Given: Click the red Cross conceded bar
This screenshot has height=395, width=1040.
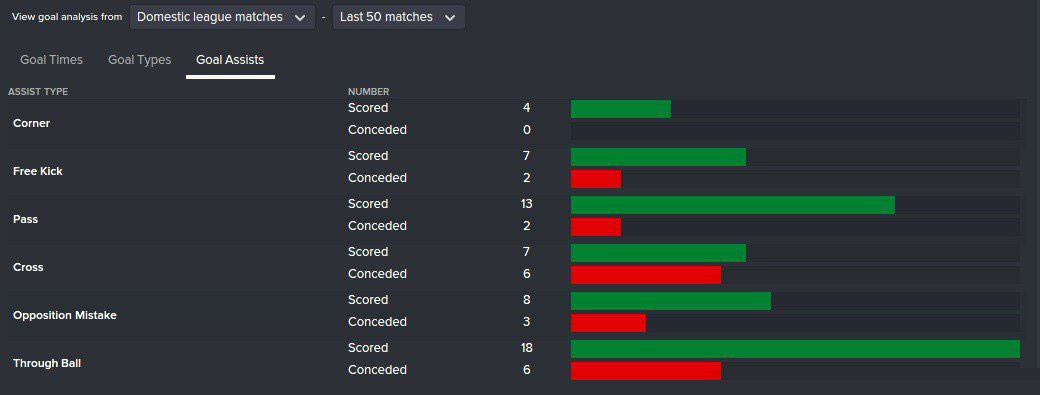Looking at the screenshot, I should tap(646, 275).
